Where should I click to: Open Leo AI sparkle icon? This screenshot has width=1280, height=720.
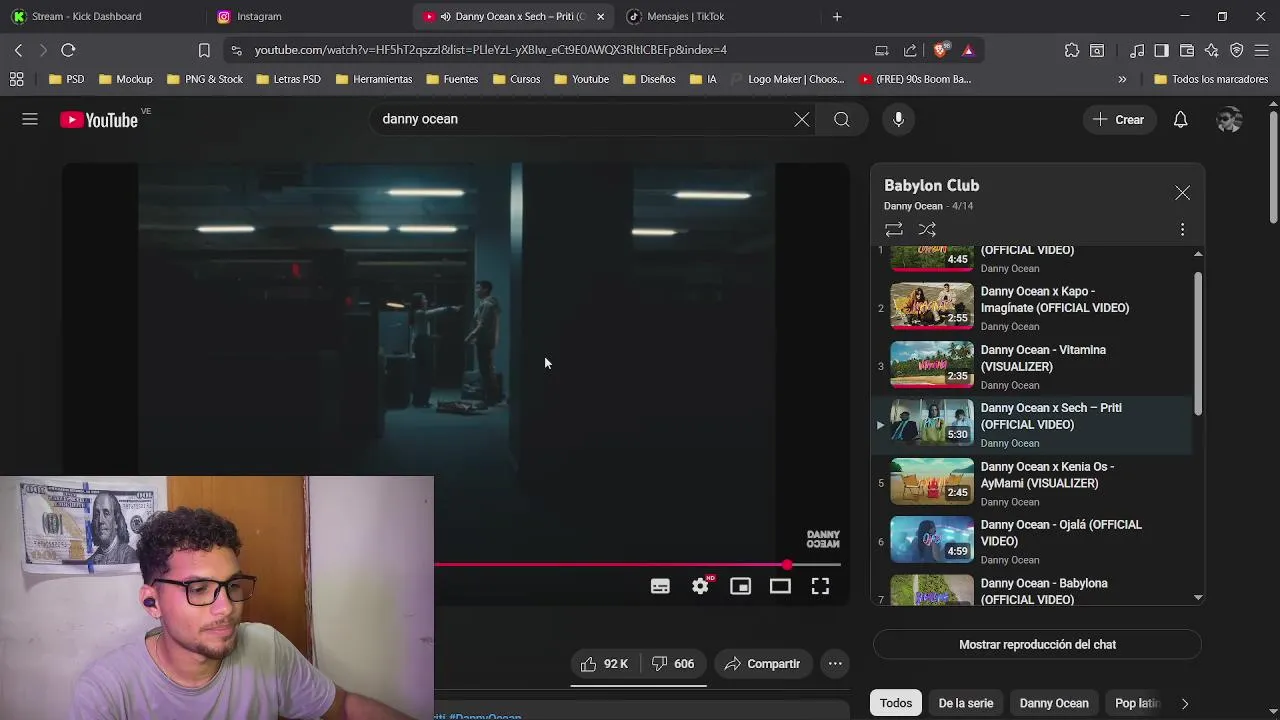point(1212,50)
